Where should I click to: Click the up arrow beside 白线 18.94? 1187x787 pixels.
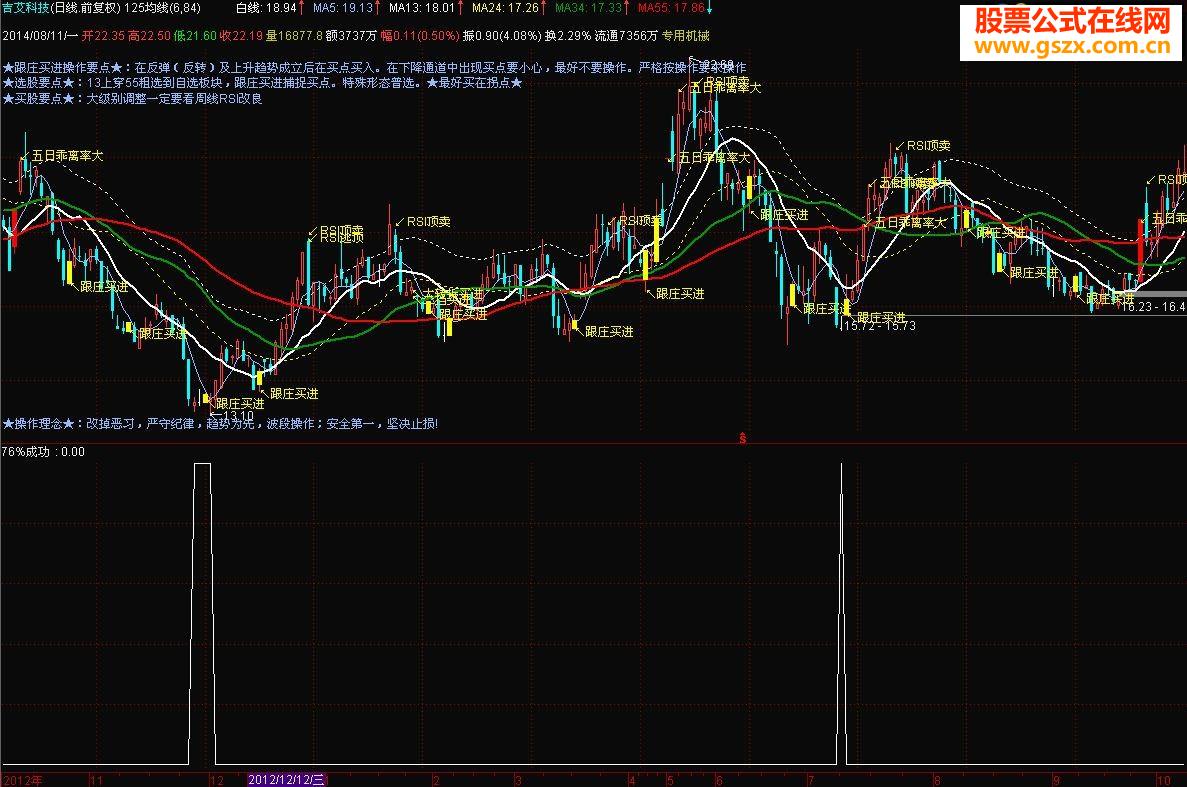click(301, 8)
